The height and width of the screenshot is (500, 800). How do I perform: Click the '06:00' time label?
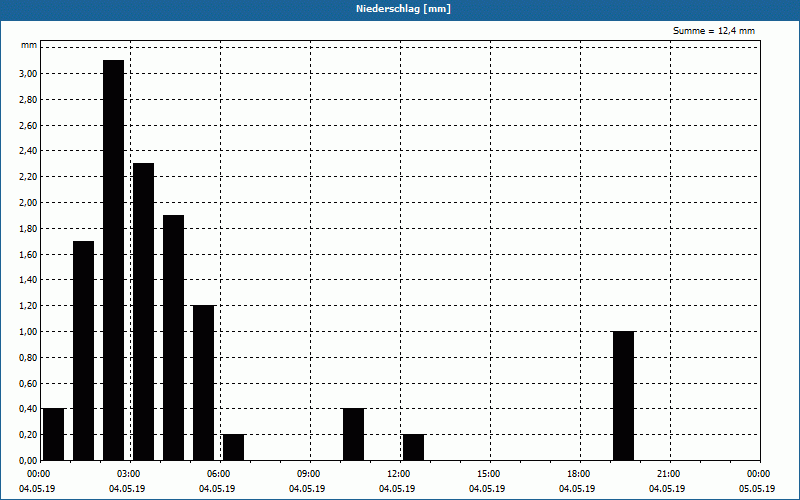point(217,474)
